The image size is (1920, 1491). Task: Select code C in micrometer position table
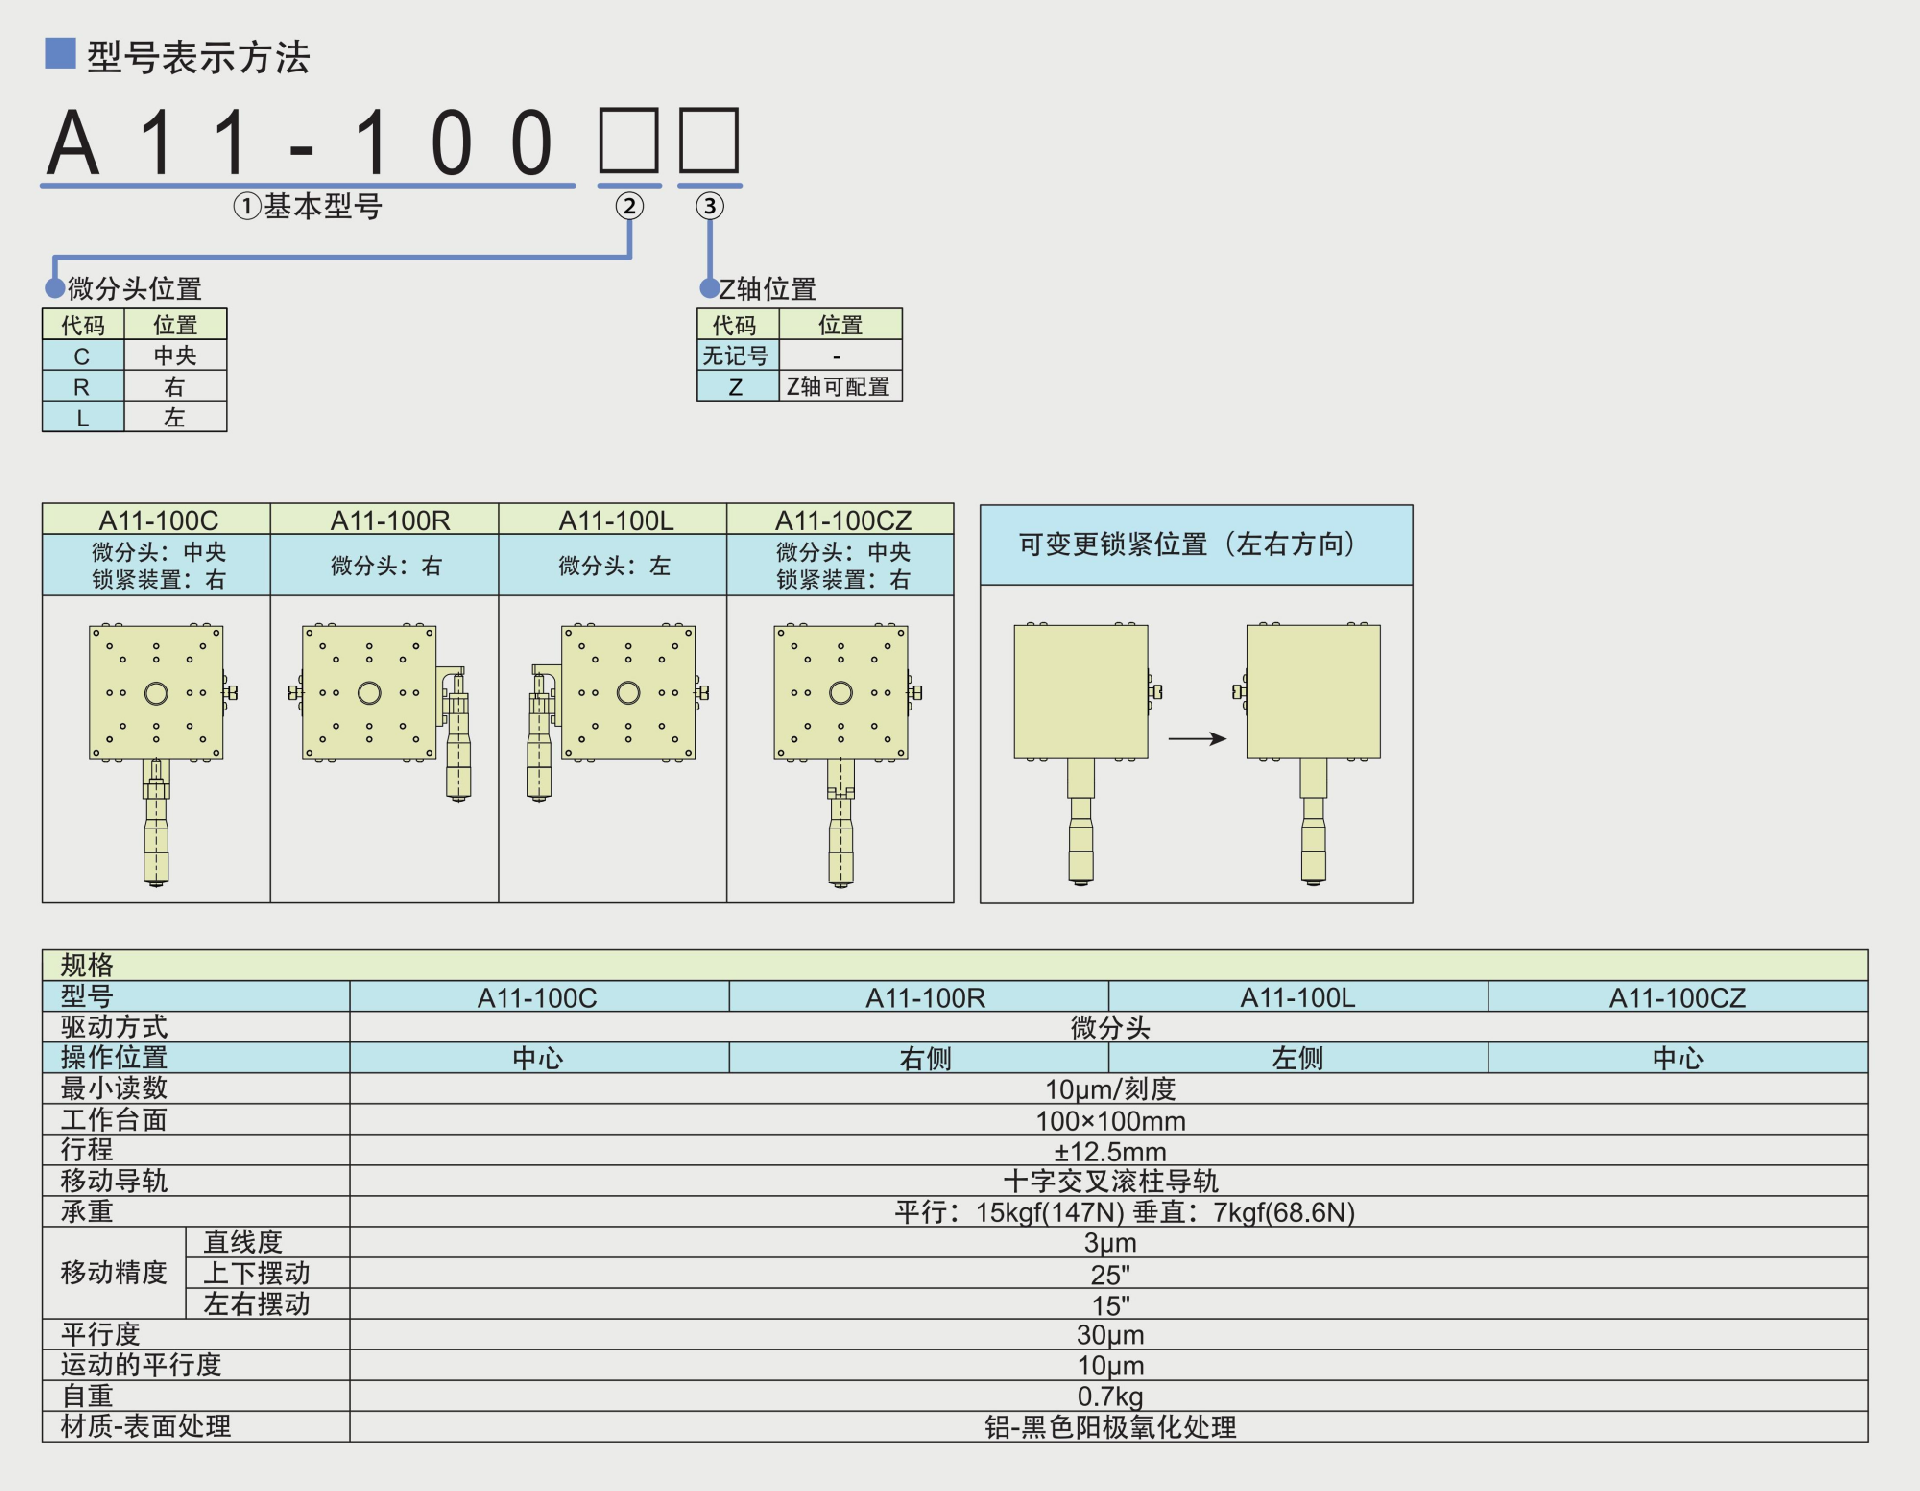82,356
